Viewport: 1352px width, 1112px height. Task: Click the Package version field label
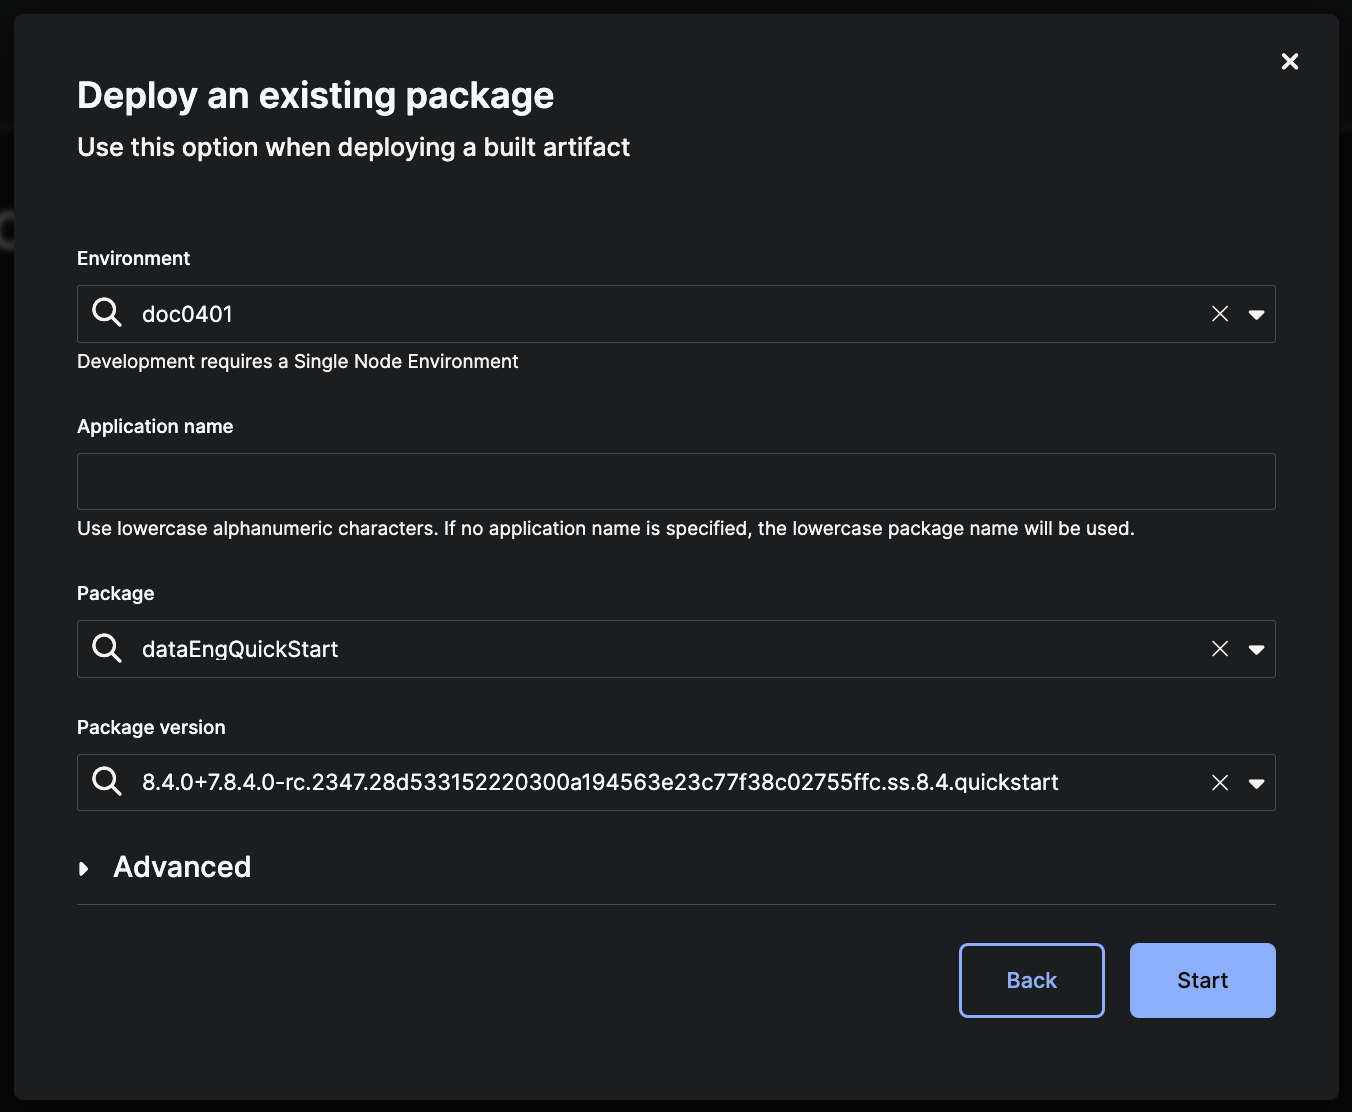tap(151, 727)
